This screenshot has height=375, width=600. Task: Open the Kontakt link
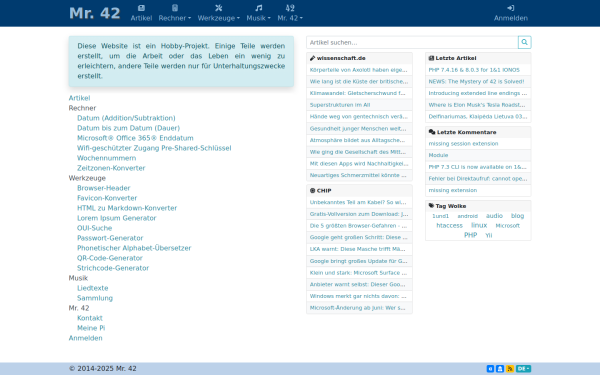[x=90, y=318]
